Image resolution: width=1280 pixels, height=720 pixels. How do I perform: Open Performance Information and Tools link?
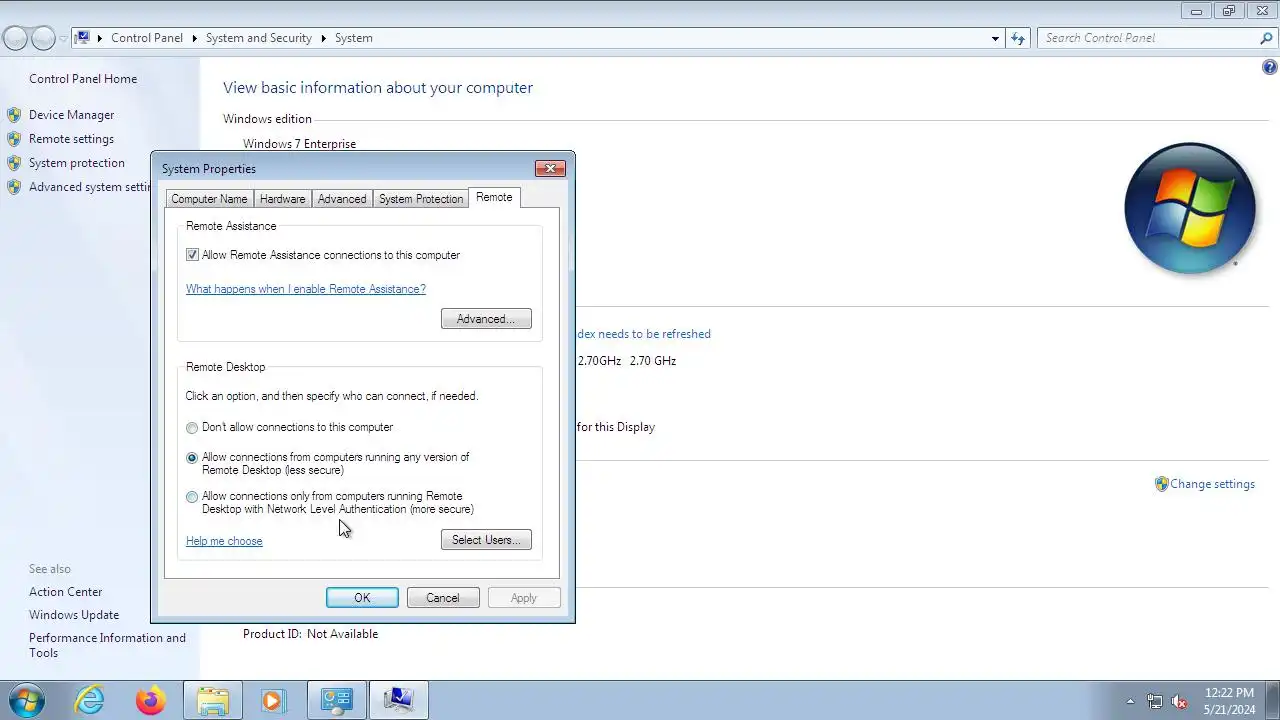click(x=107, y=645)
